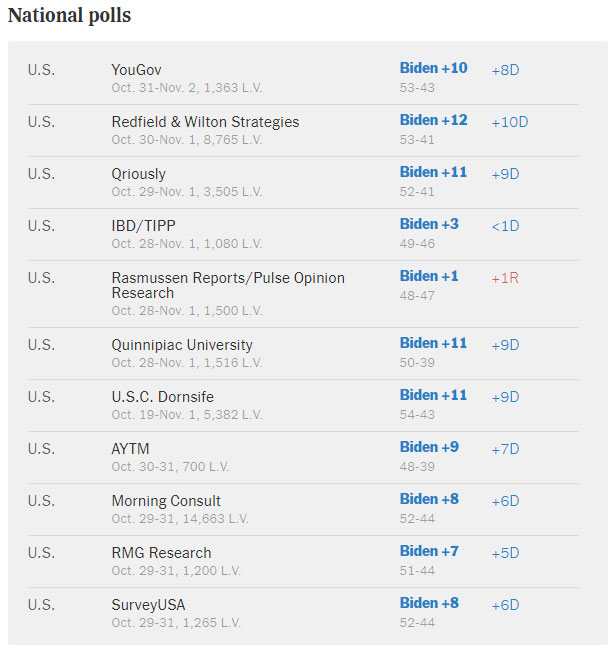Open the Redfield & Wilton Strategies poll
Image resolution: width=614 pixels, height=654 pixels.
[x=205, y=122]
